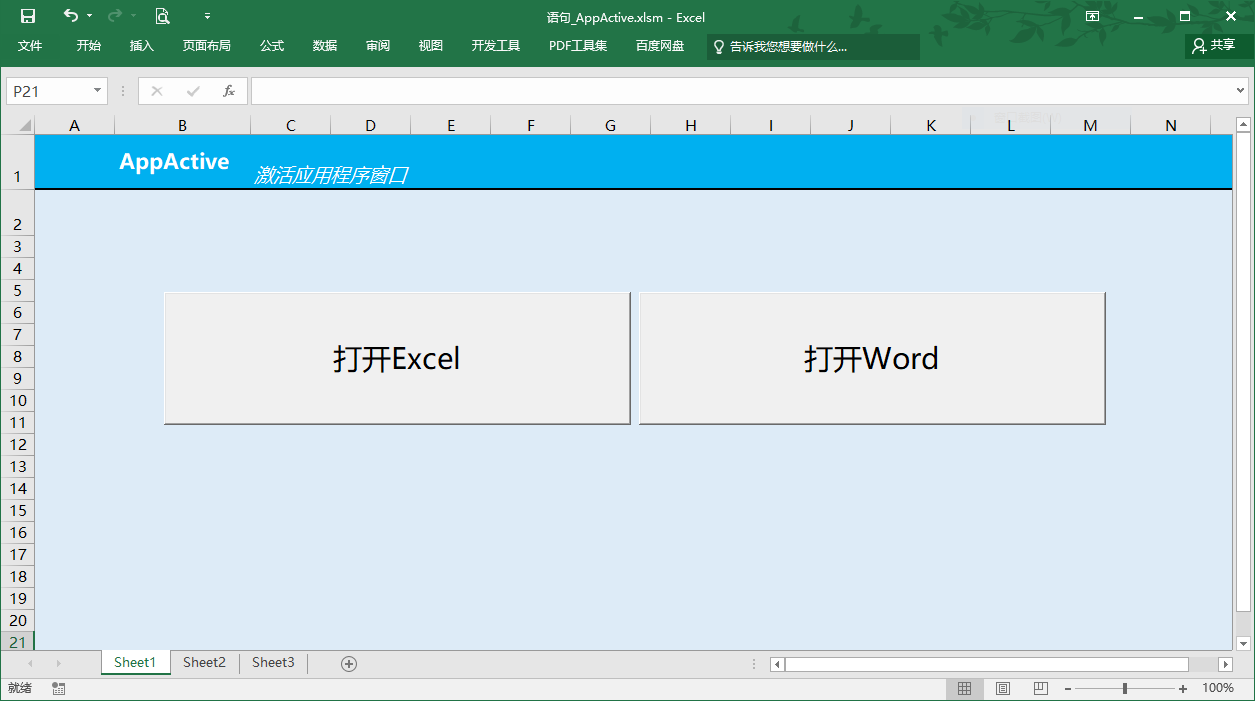Click the Name Box showing P21
This screenshot has width=1255, height=701.
click(49, 91)
